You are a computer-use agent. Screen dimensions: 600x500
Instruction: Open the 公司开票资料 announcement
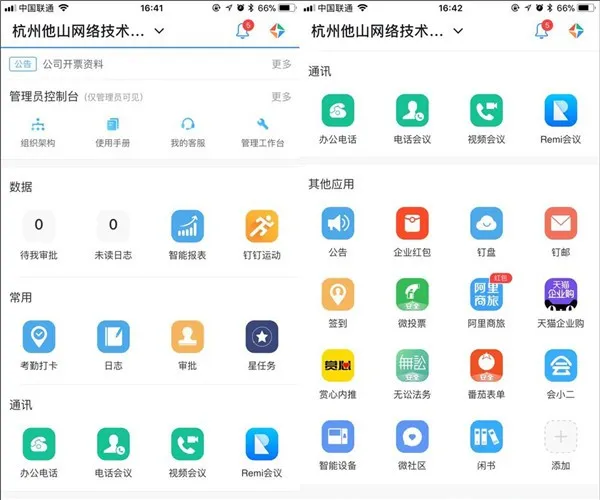click(x=73, y=64)
